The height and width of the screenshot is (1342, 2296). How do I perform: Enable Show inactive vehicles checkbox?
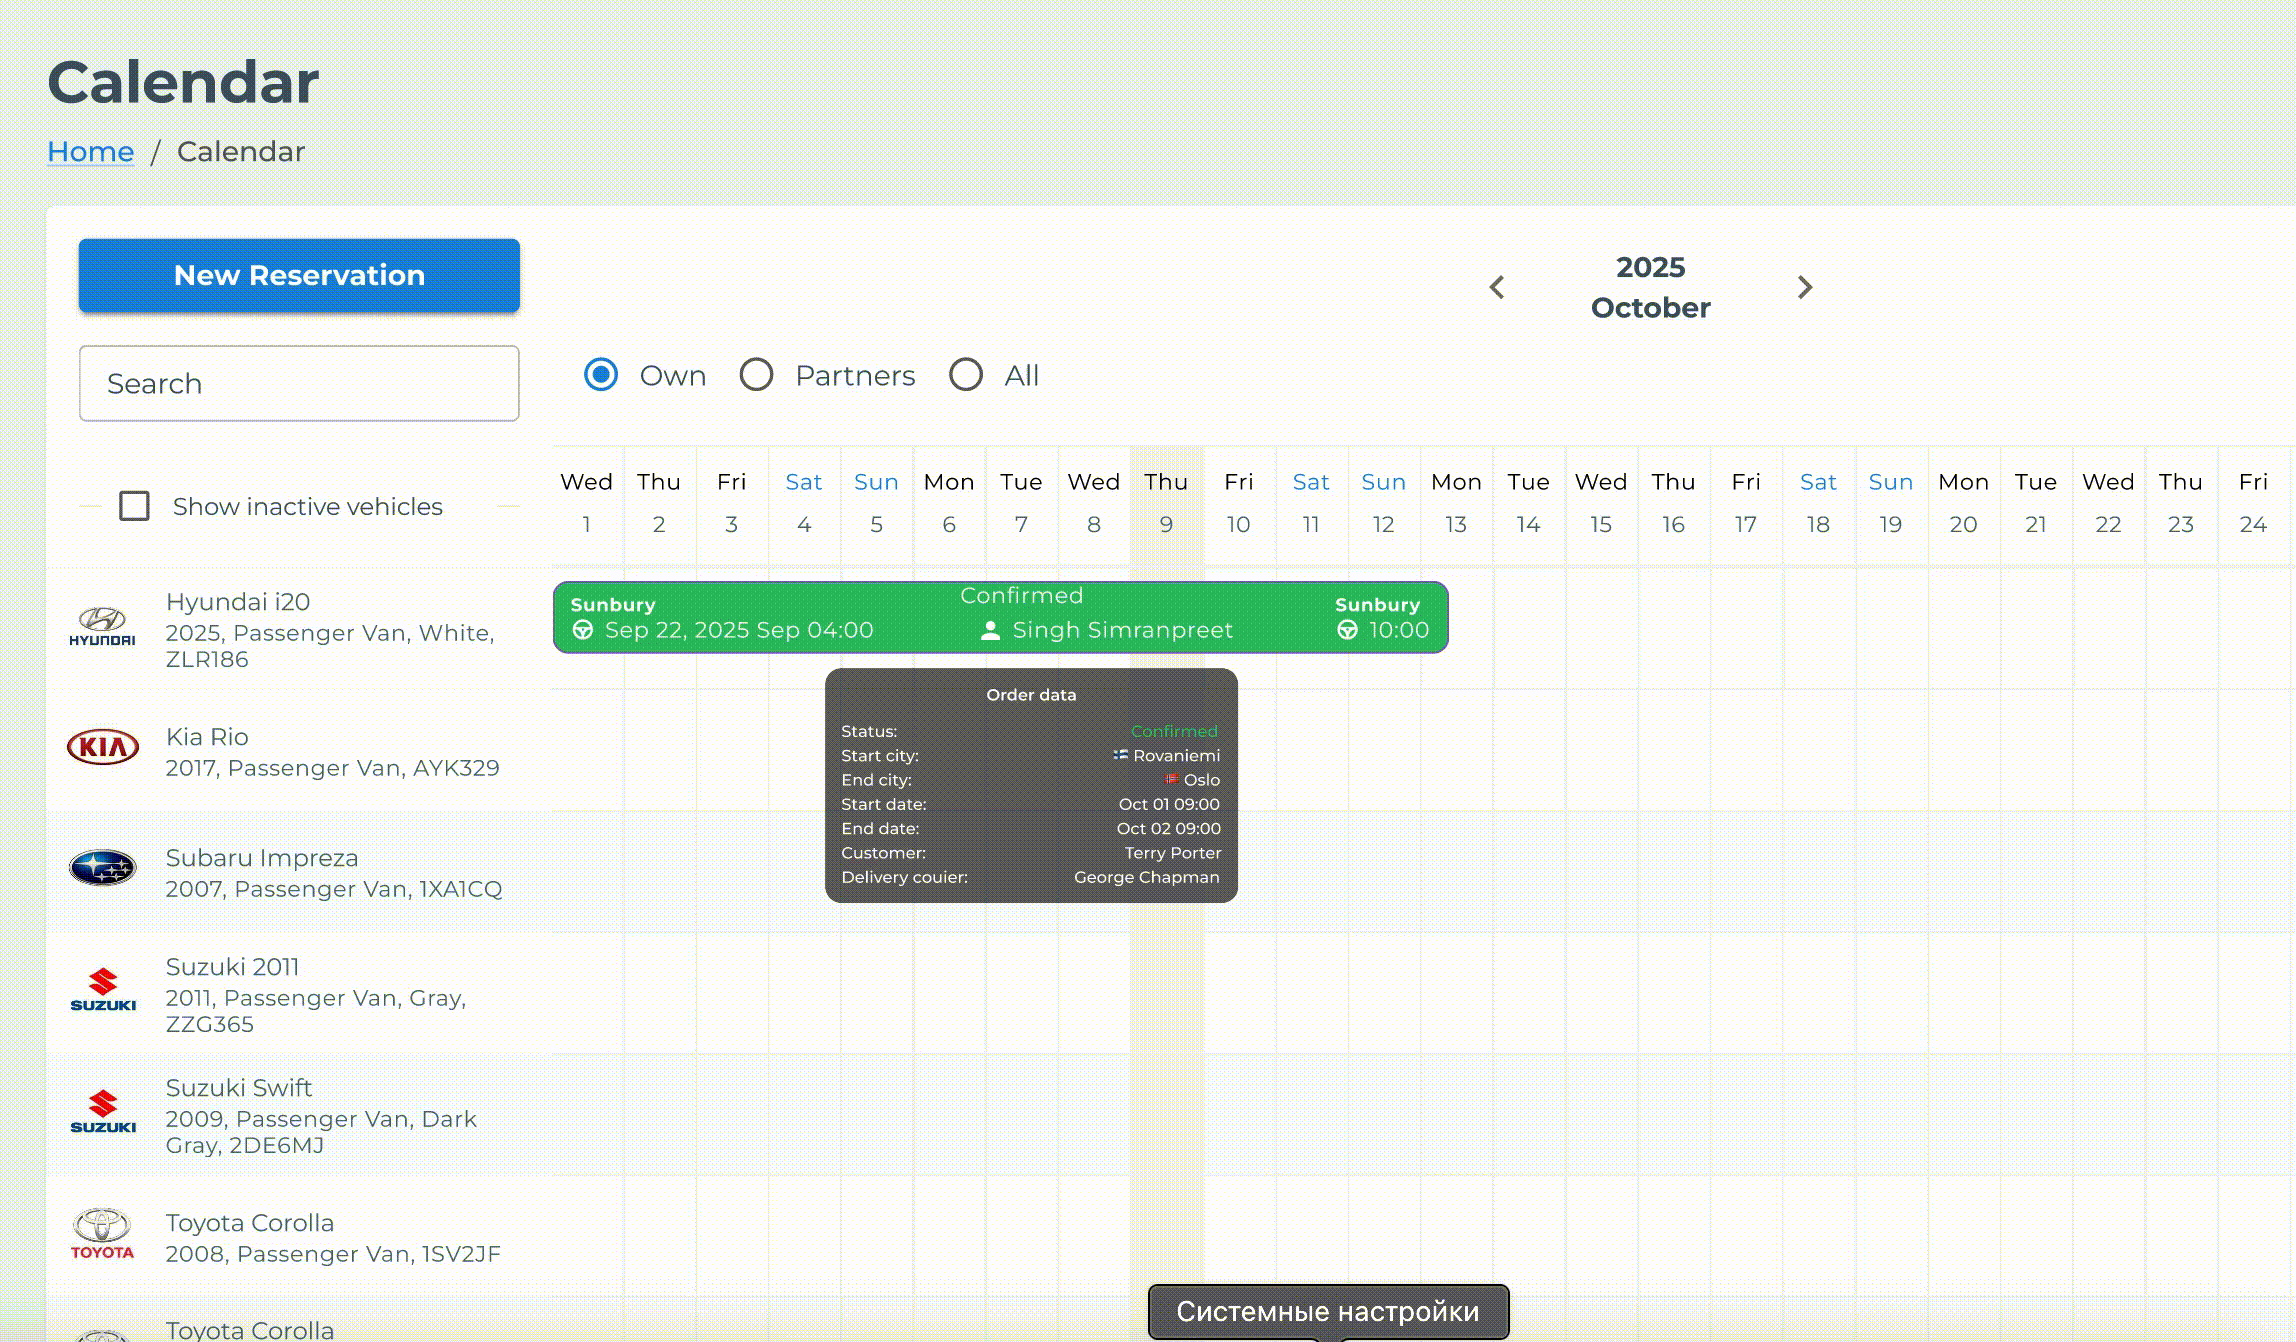[134, 506]
